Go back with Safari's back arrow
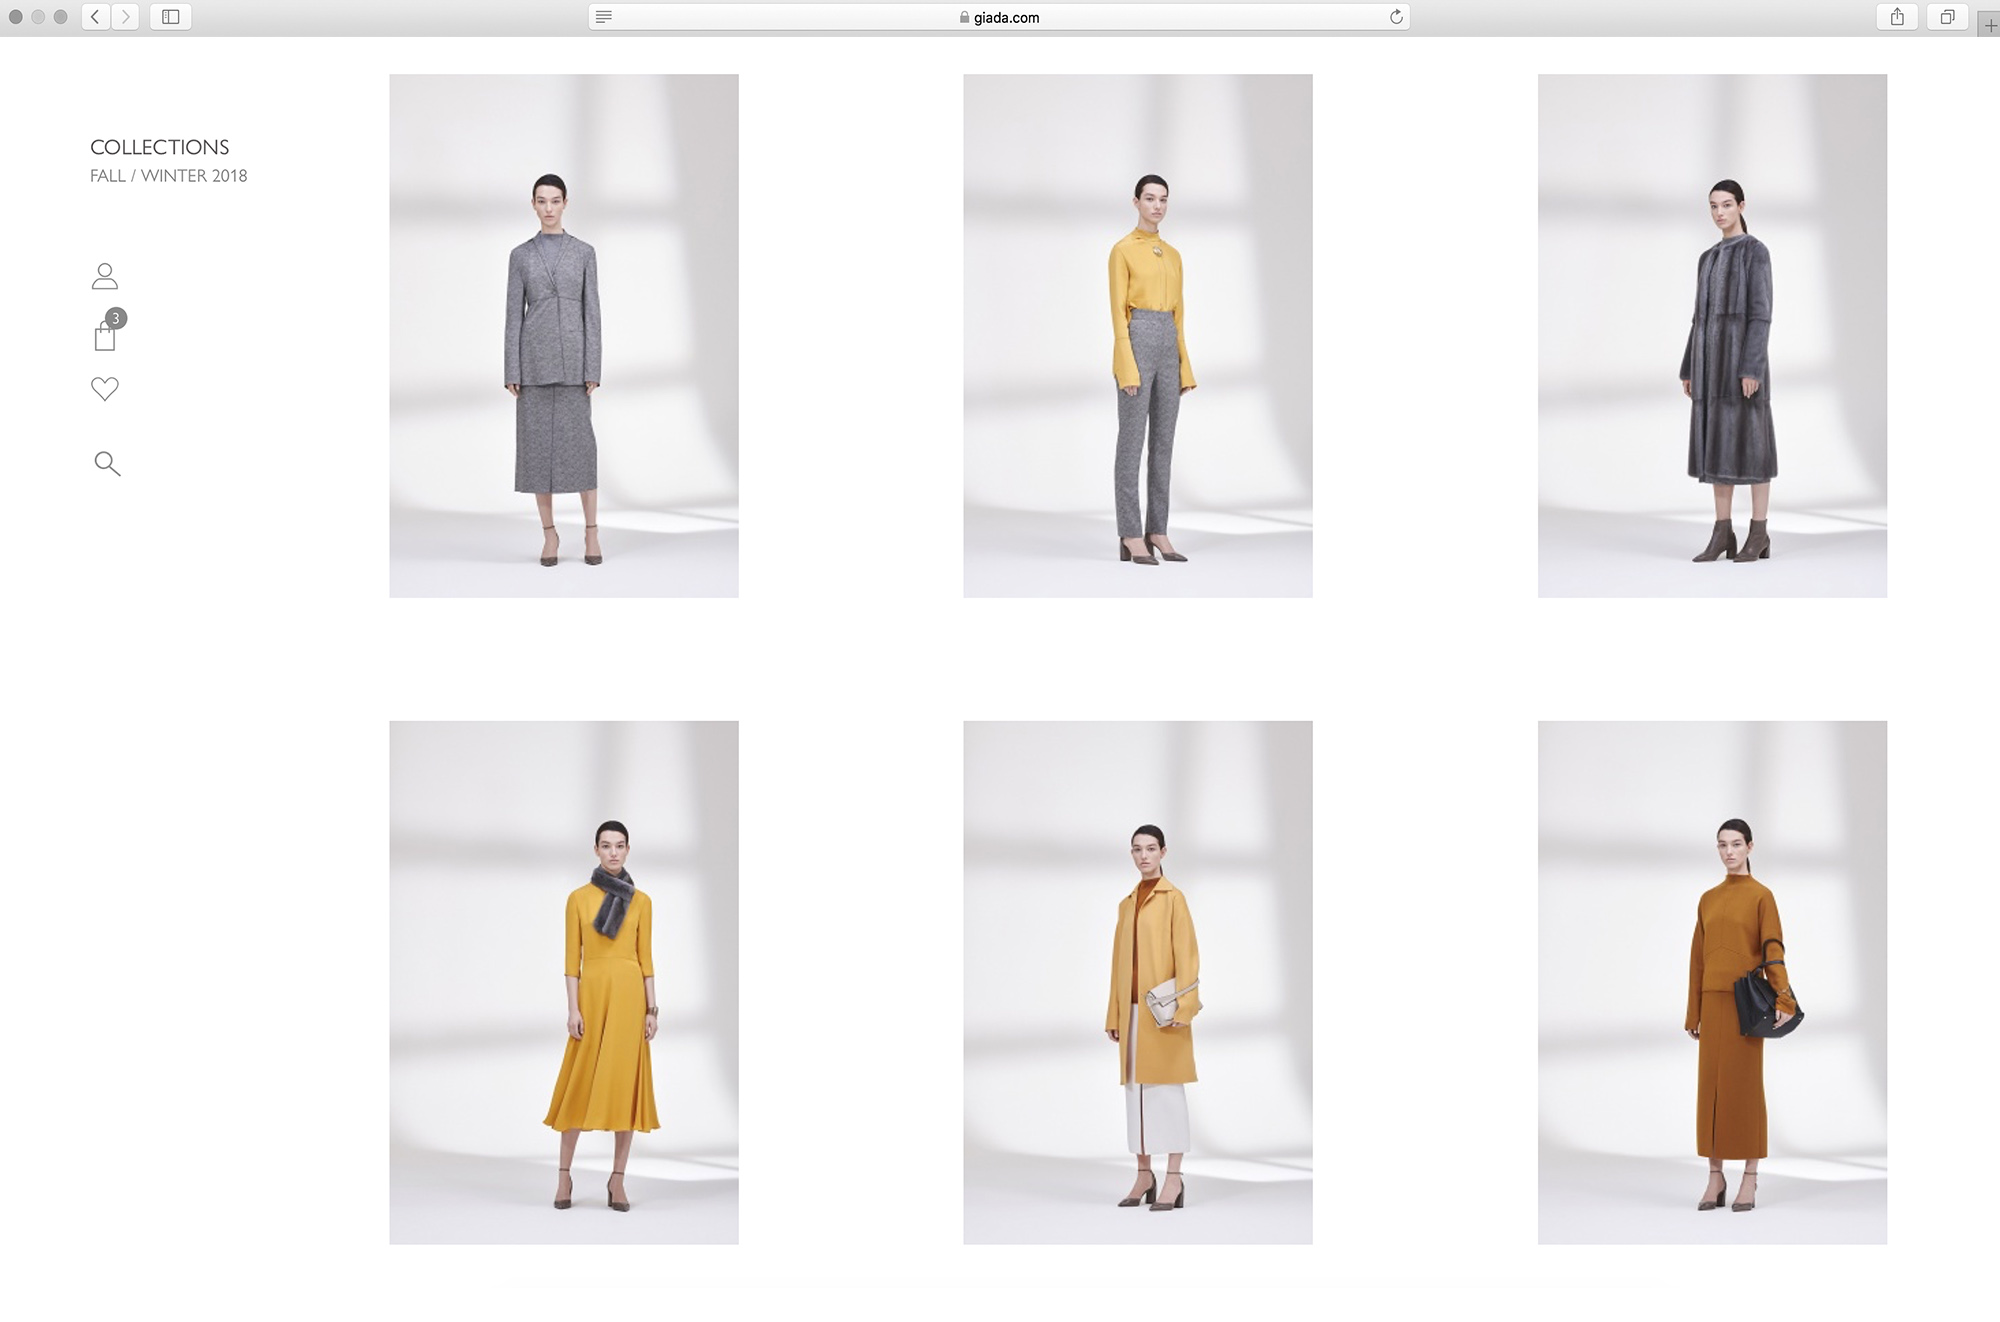 (x=95, y=17)
